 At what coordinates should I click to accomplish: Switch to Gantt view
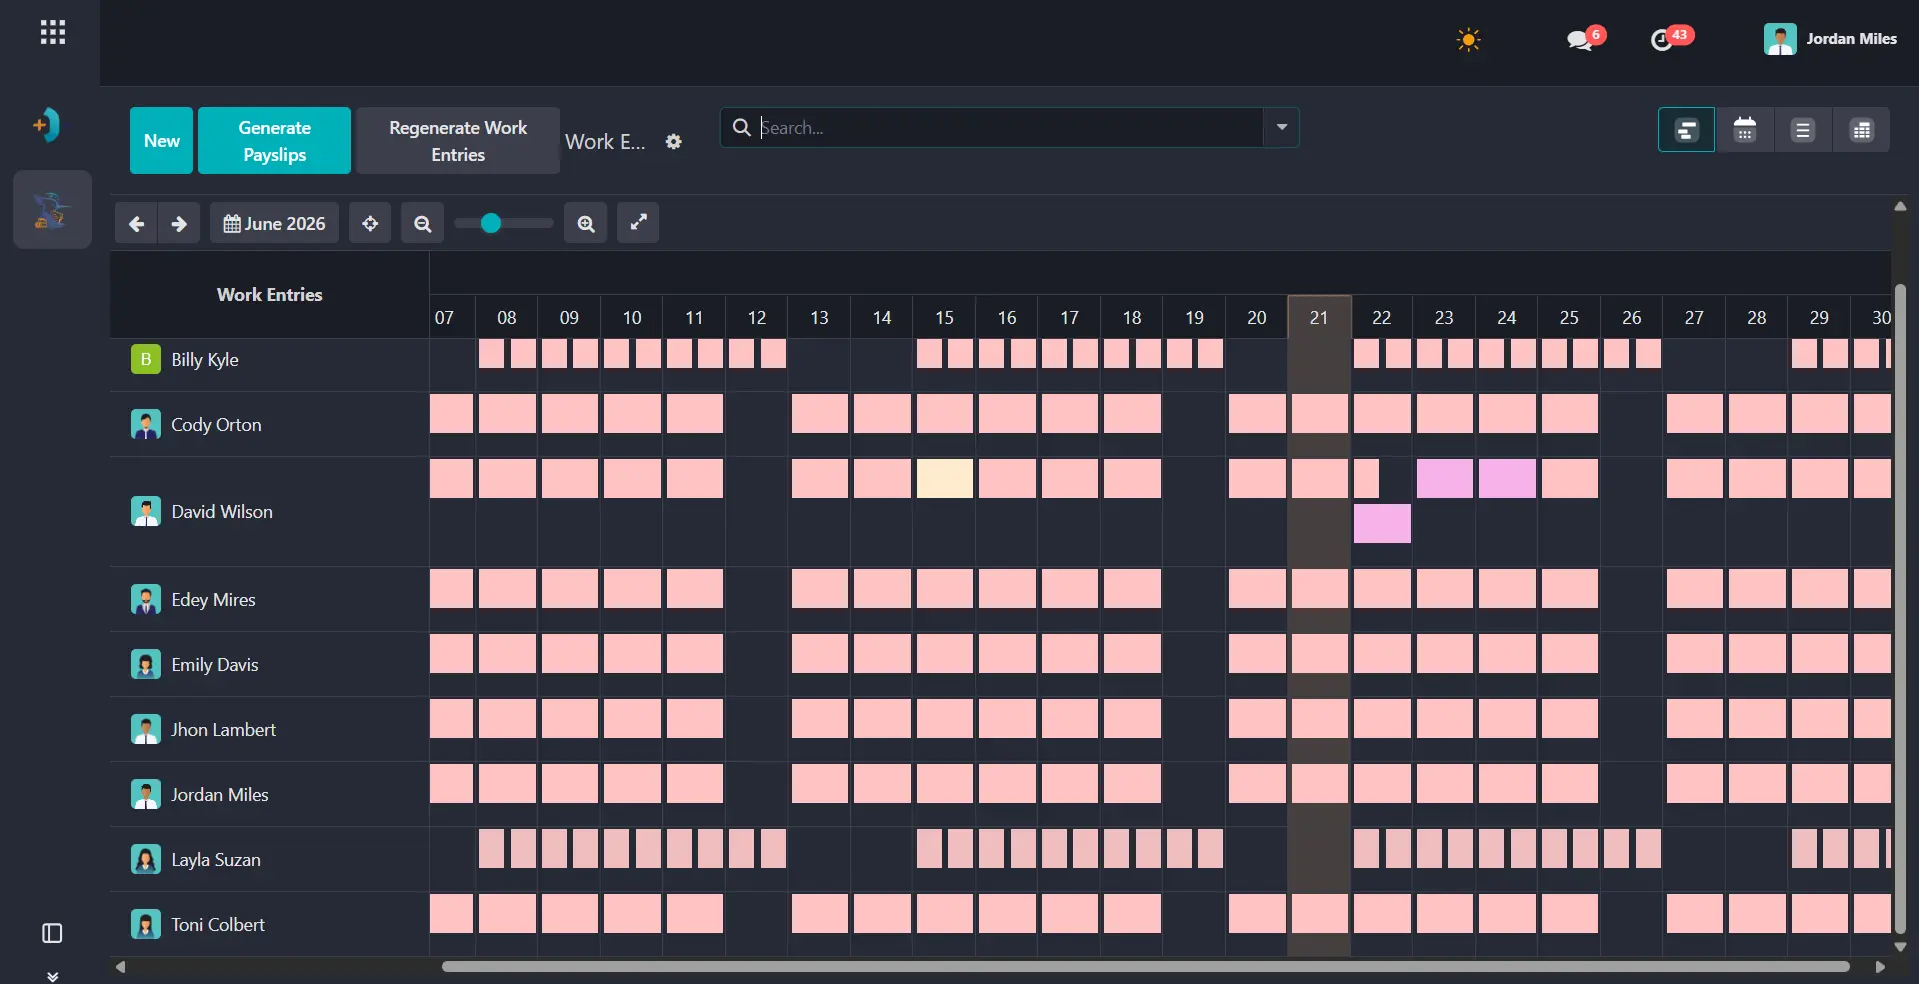(1686, 130)
